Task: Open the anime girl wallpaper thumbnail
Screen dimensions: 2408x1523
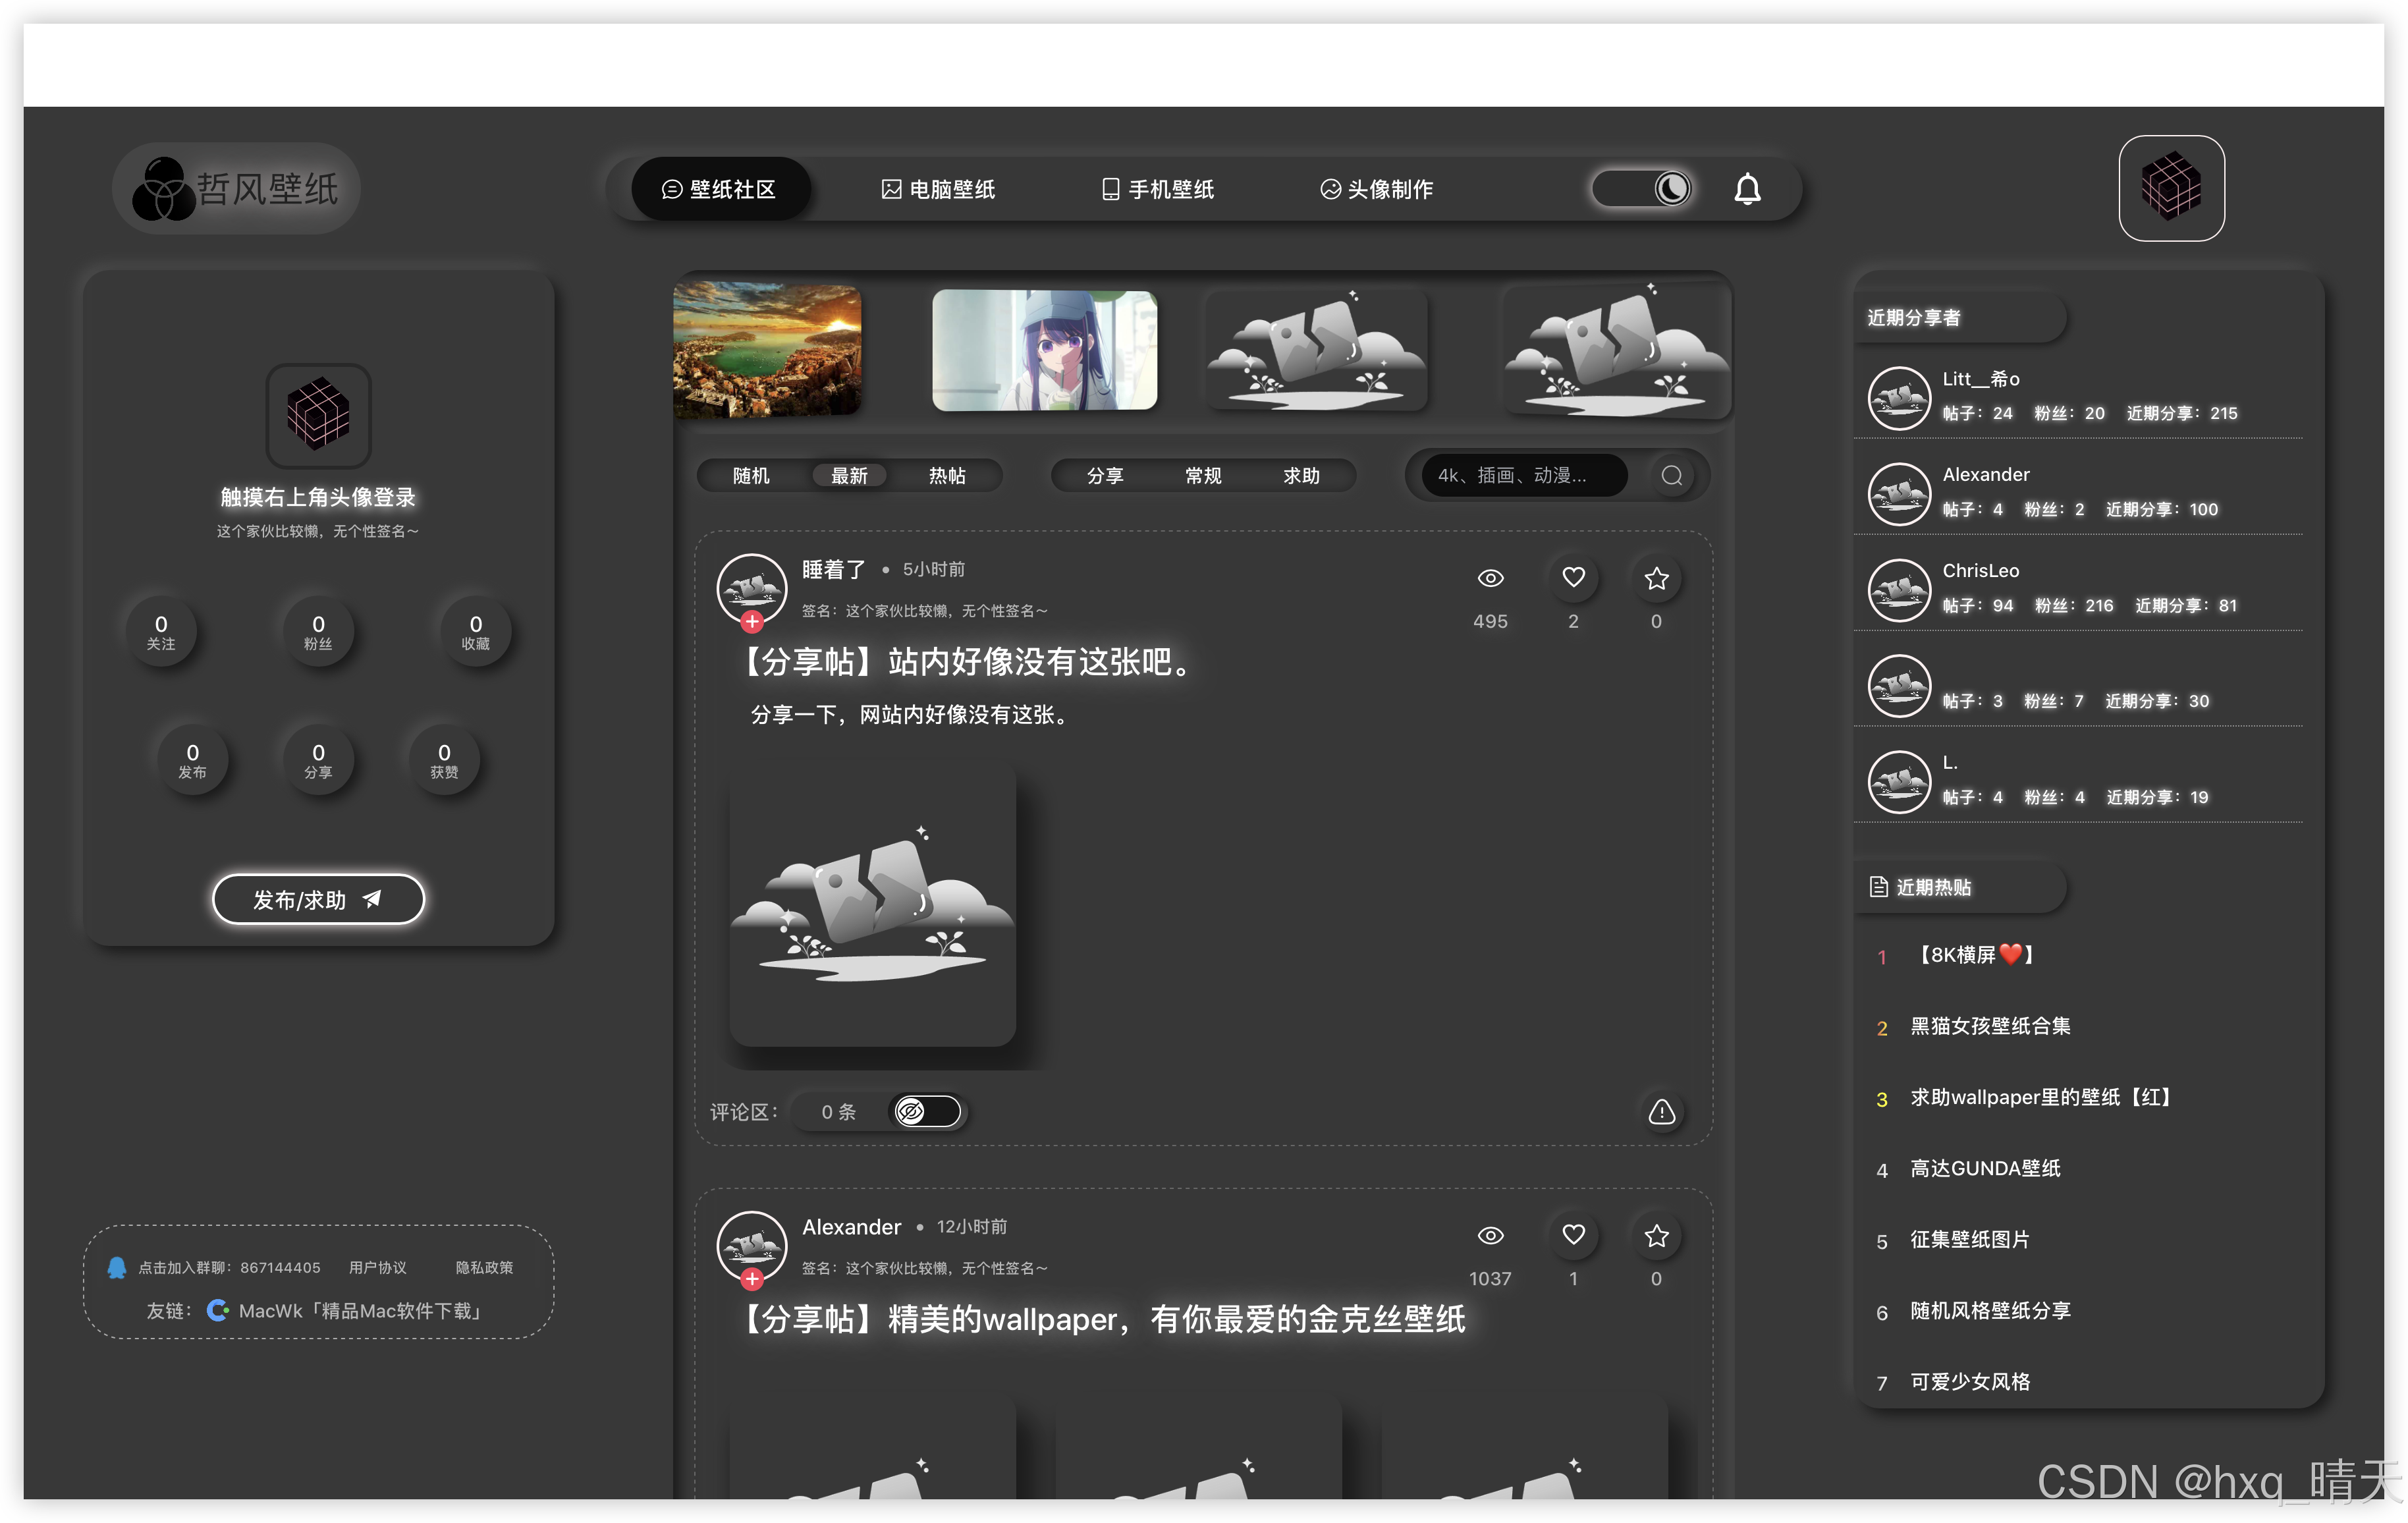Action: (1044, 350)
